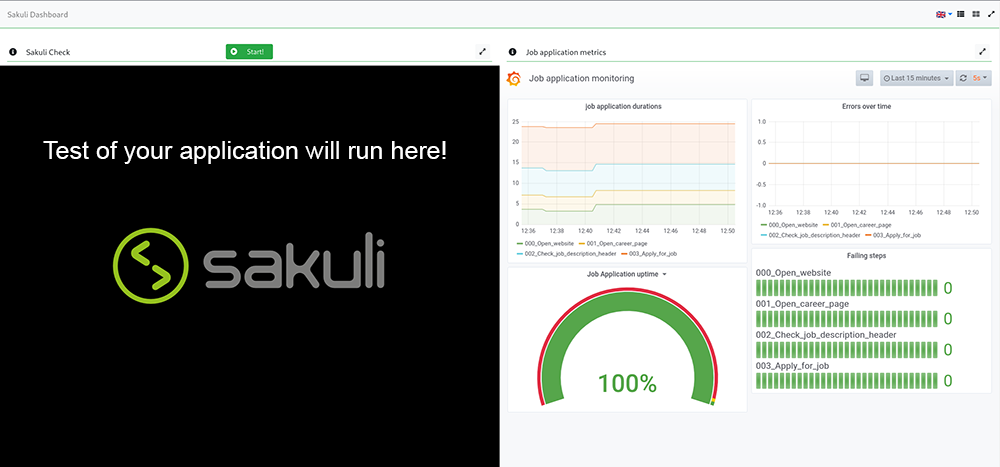Click the 002_Check_job_description_header failing steps bar
Screen dimensions: 1000x467
click(846, 350)
